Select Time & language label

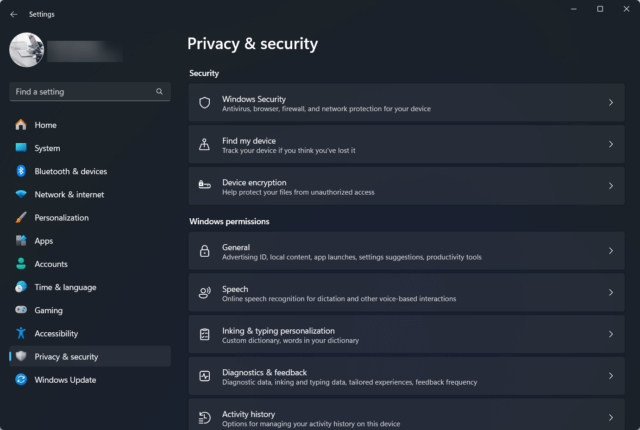coord(65,287)
